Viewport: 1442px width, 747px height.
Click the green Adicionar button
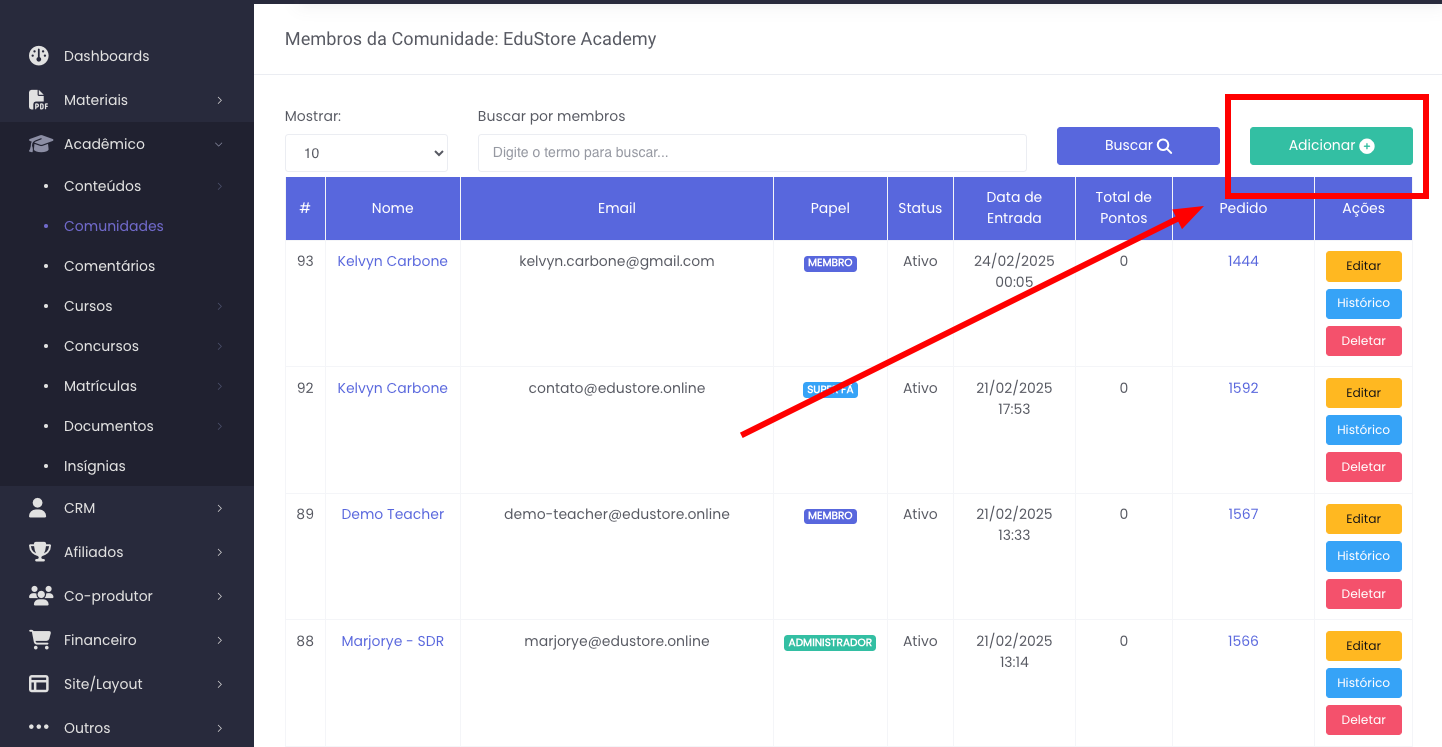pyautogui.click(x=1330, y=146)
